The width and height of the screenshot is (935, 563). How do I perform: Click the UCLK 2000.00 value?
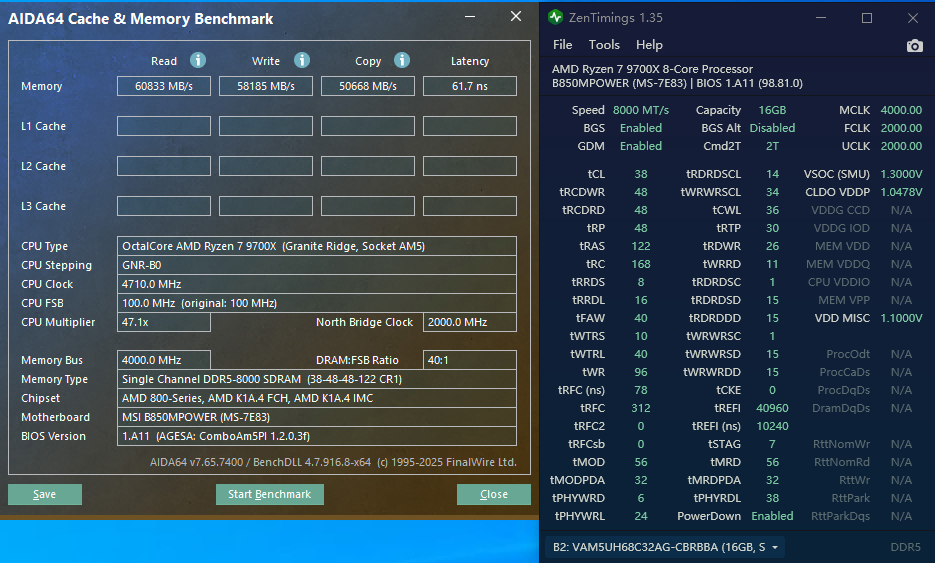point(901,146)
